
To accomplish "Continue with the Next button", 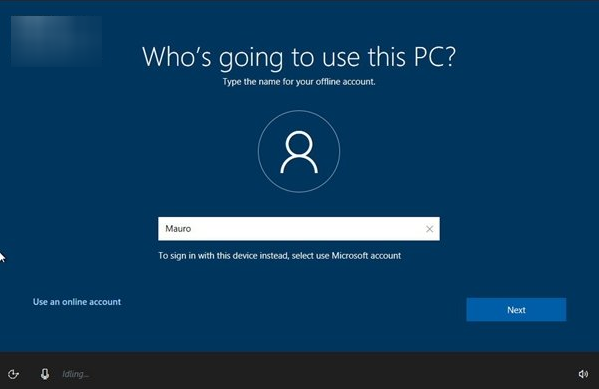I will click(516, 310).
